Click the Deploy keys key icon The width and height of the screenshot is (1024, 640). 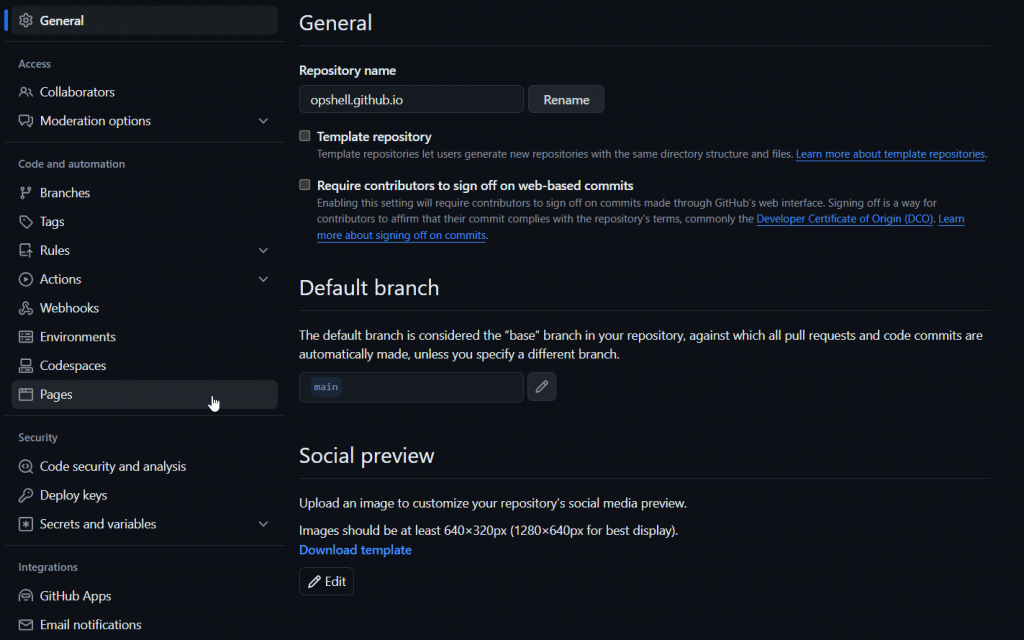(x=25, y=495)
